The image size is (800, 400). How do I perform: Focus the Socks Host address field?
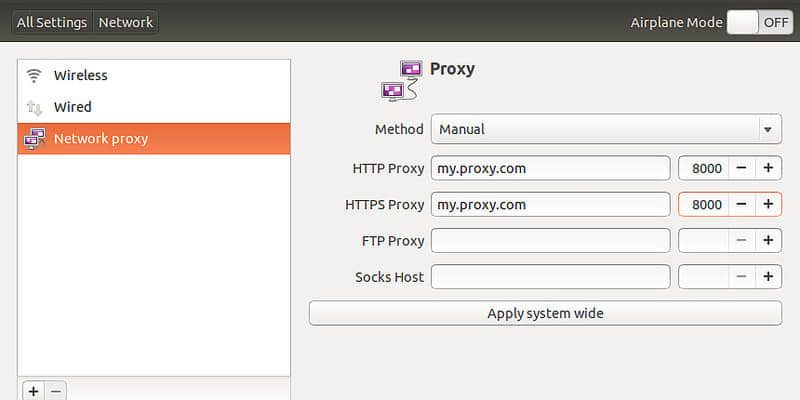tap(551, 277)
